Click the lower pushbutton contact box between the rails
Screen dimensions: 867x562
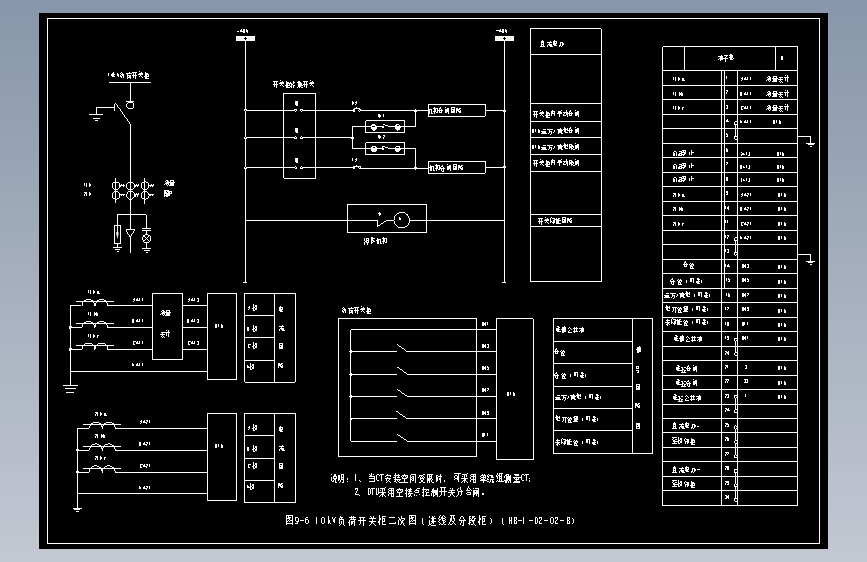385,148
